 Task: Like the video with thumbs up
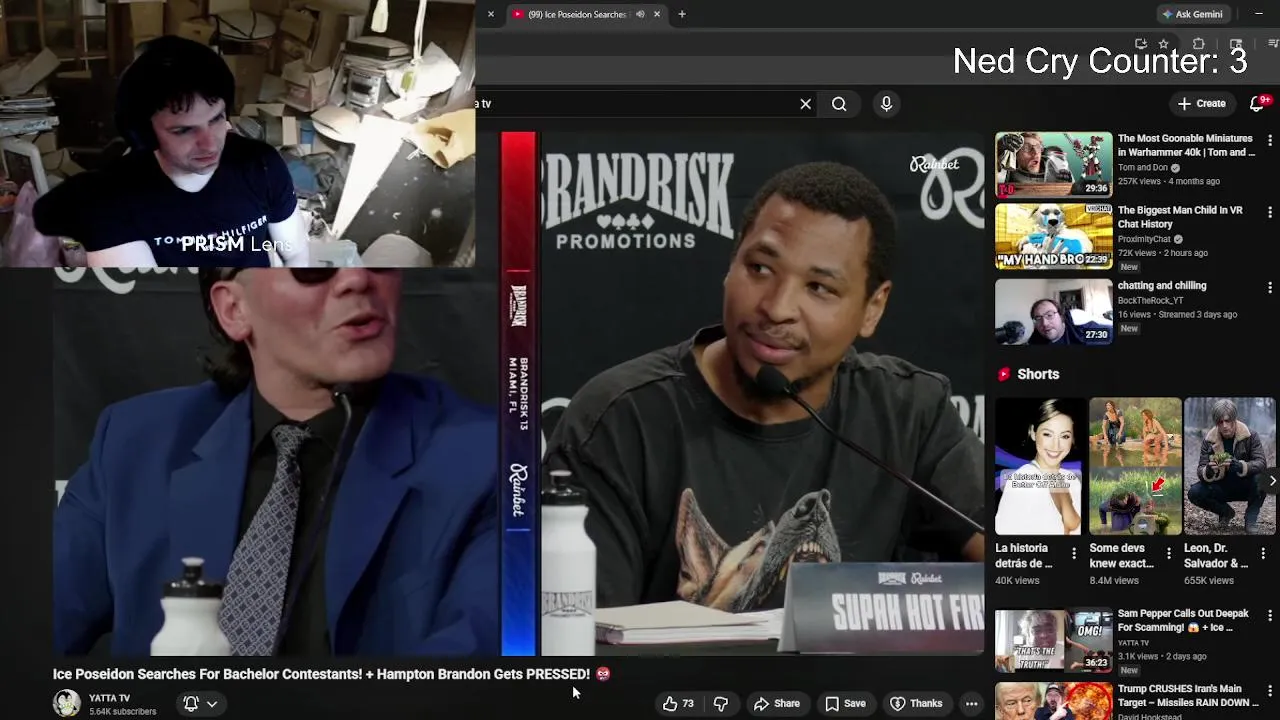(679, 704)
